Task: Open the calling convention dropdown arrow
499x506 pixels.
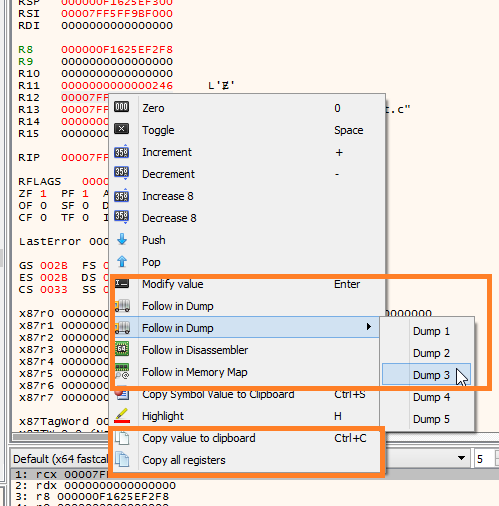Action: click(x=461, y=458)
